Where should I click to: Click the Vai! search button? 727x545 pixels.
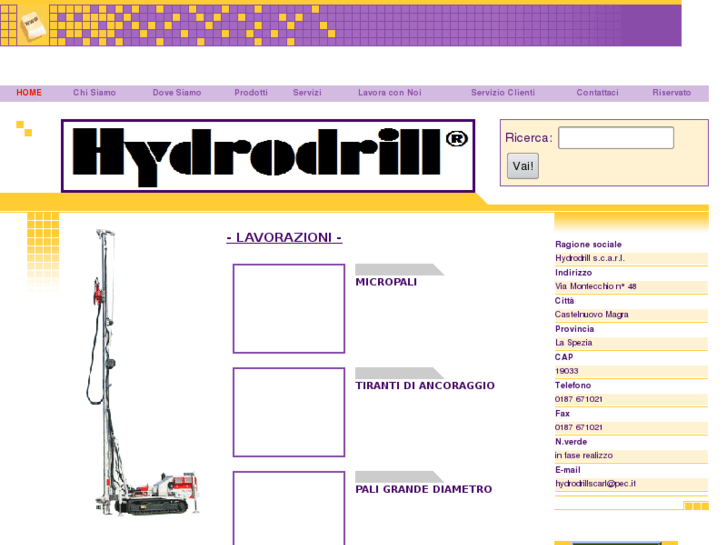(523, 166)
